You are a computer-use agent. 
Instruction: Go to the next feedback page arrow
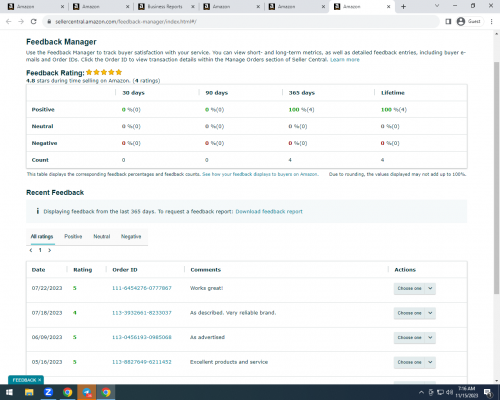tap(50, 250)
